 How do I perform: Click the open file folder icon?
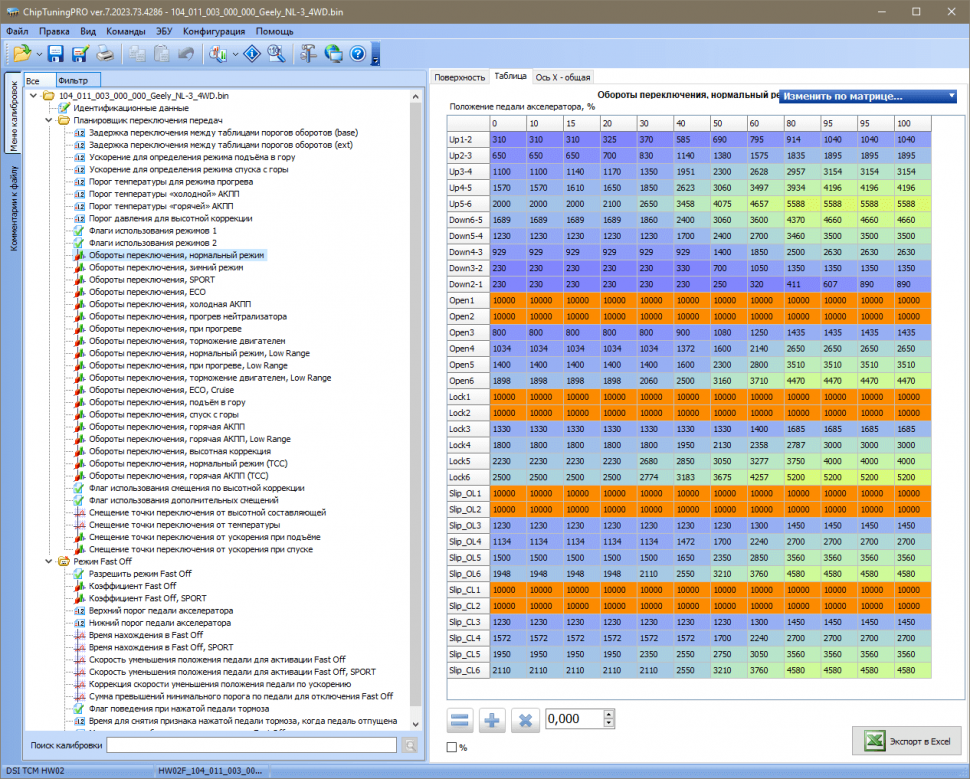21,54
